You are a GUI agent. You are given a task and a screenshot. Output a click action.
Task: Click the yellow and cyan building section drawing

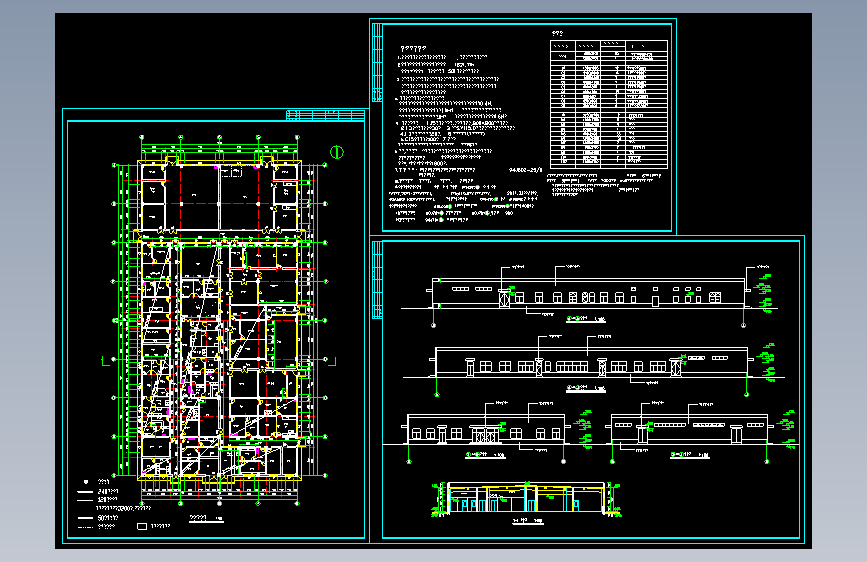pos(526,500)
